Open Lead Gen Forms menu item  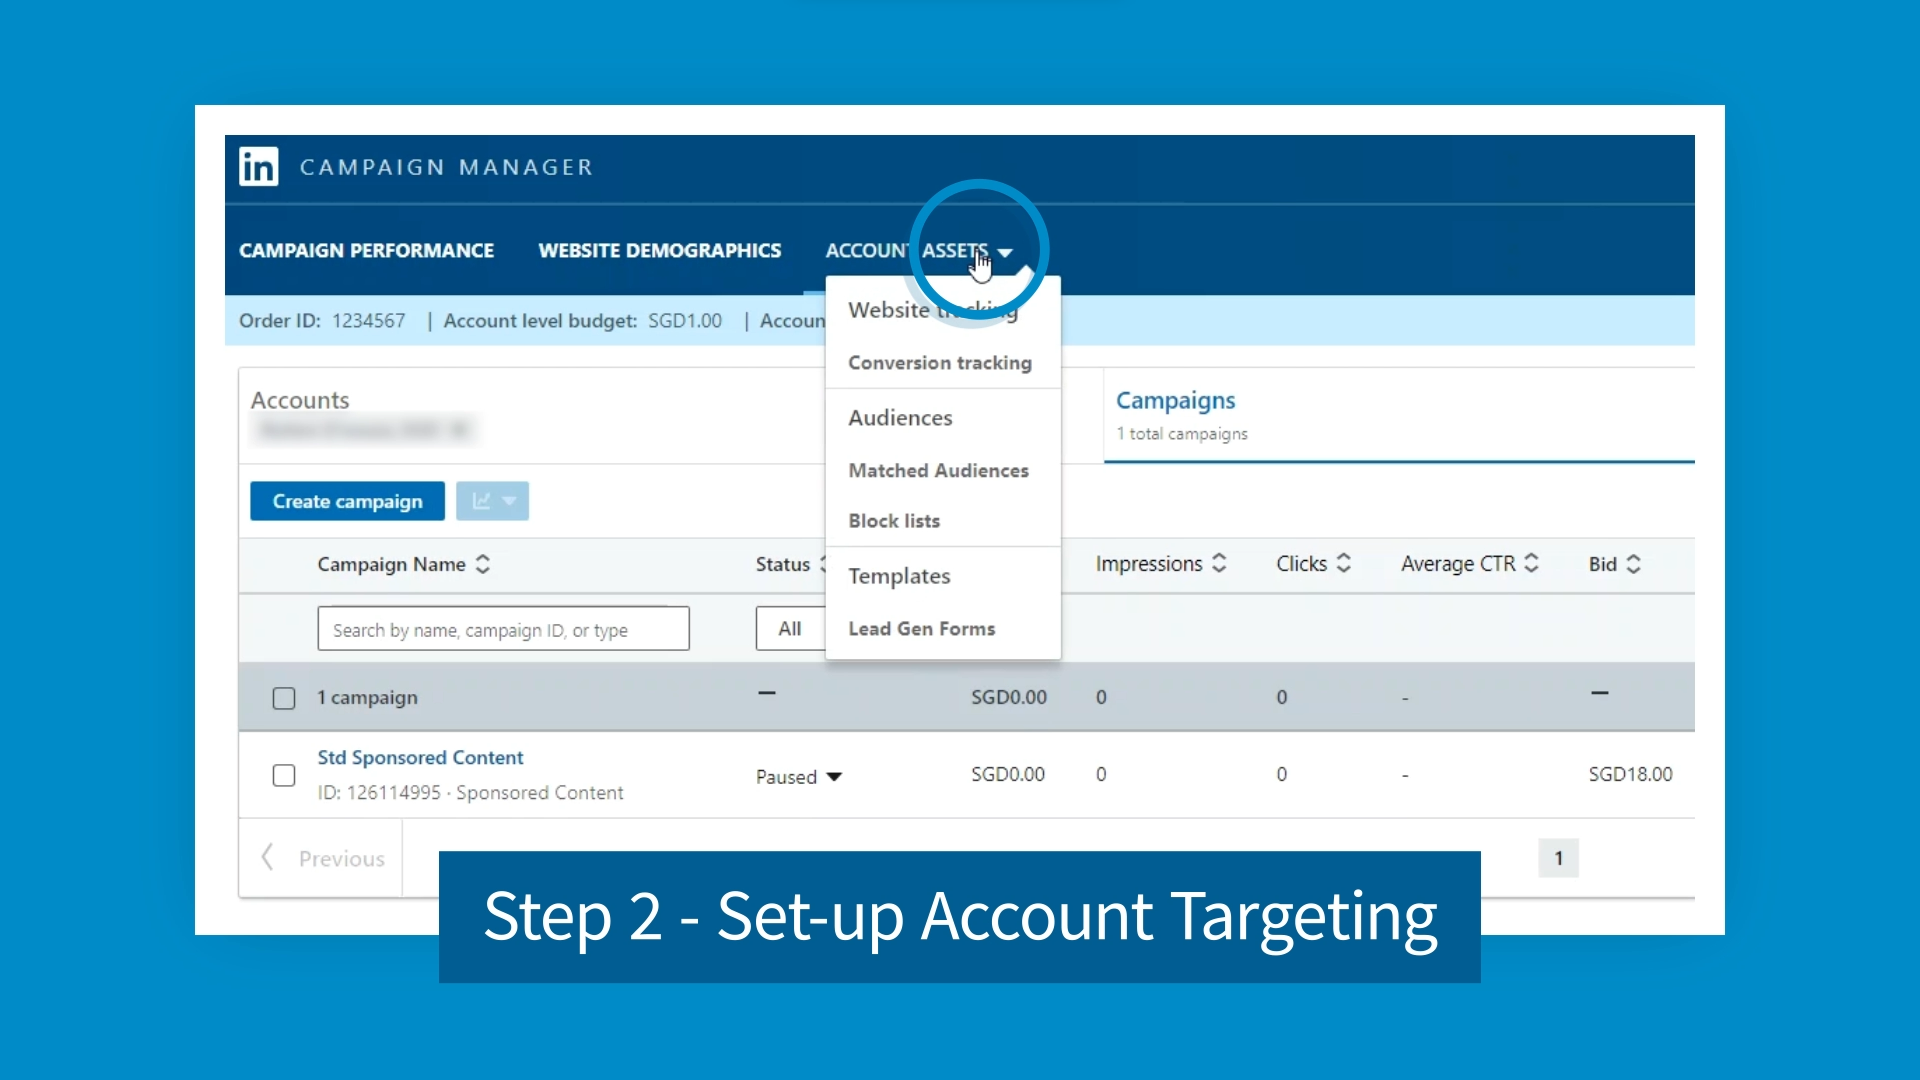(921, 629)
